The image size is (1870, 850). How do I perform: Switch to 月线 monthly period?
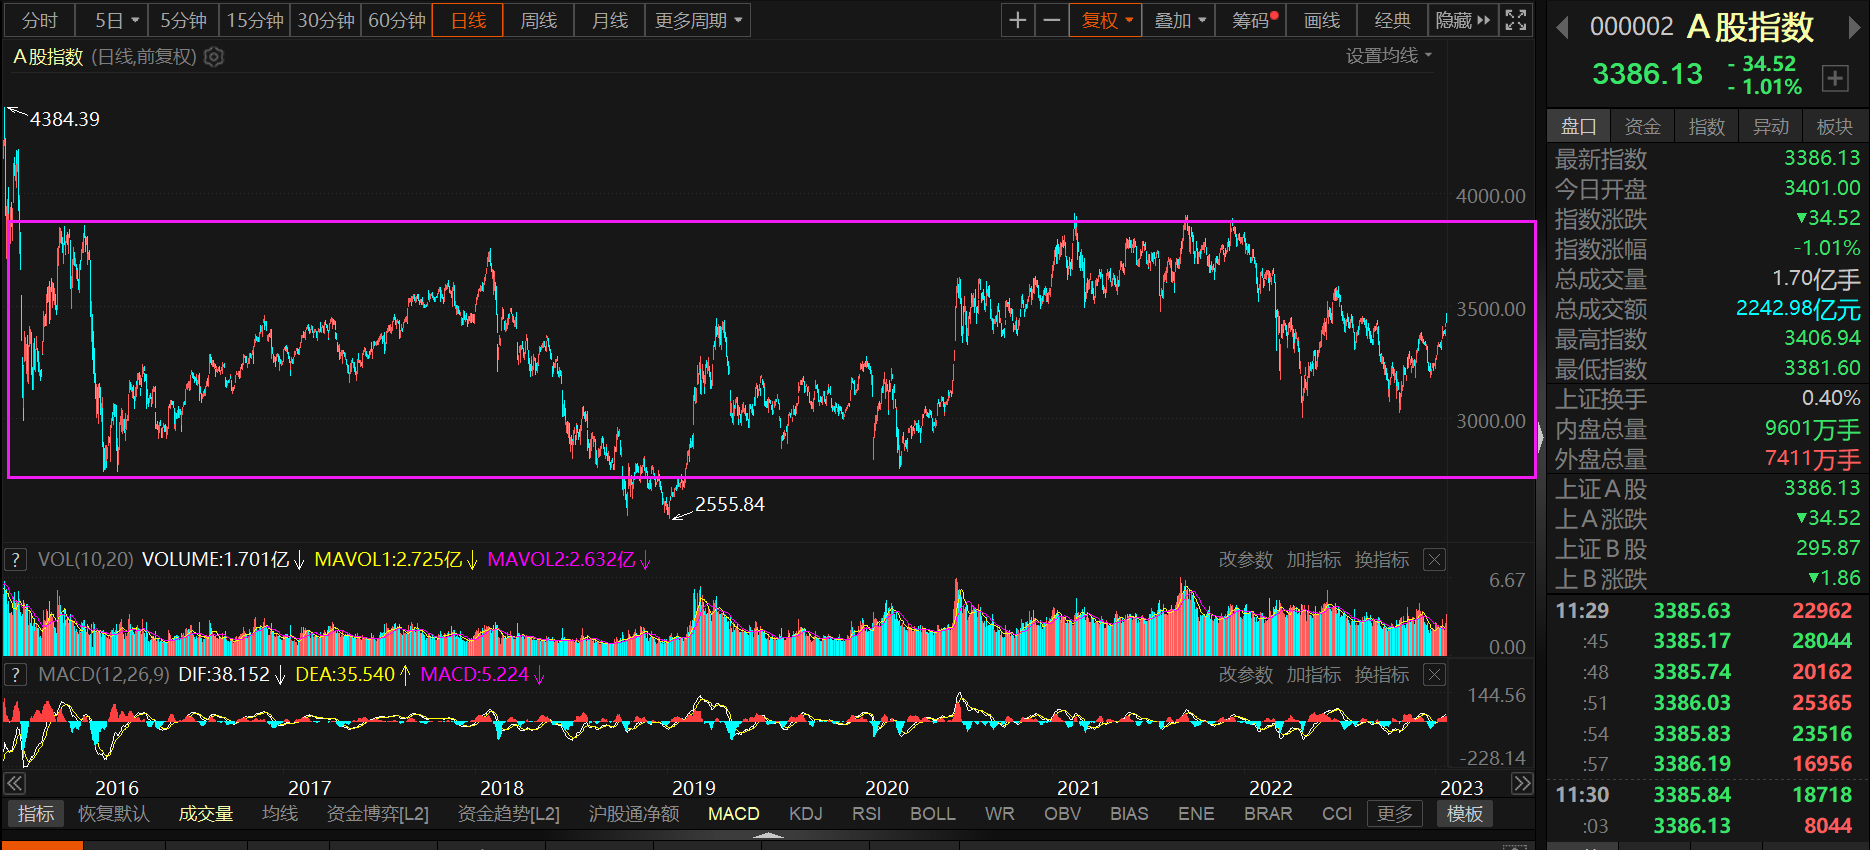[x=610, y=20]
